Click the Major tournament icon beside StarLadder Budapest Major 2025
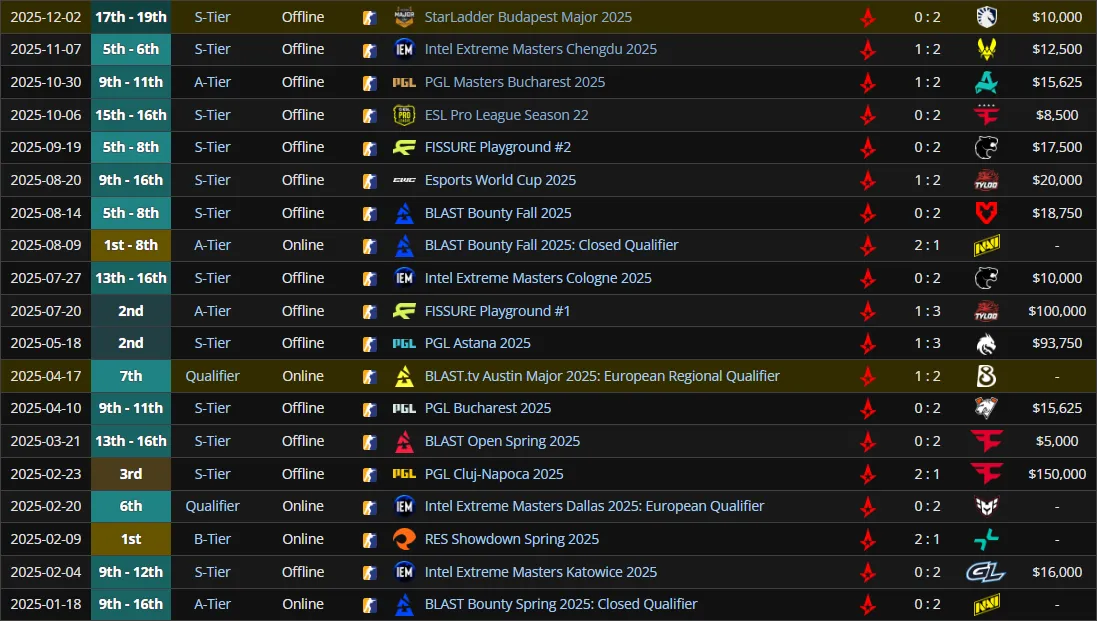This screenshot has height=621, width=1097. click(x=404, y=17)
